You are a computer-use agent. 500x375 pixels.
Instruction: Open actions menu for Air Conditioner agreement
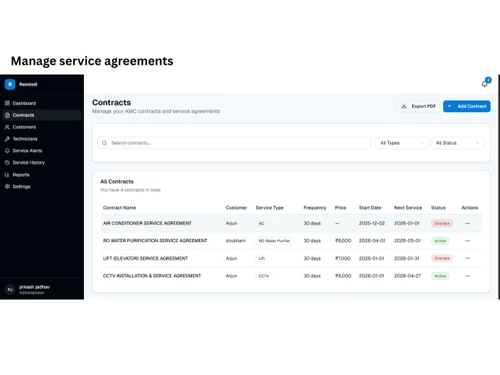tap(467, 223)
